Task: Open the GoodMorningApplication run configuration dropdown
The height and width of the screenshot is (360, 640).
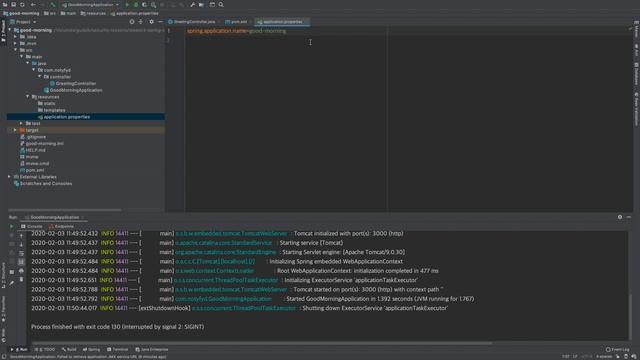Action: (90, 4)
